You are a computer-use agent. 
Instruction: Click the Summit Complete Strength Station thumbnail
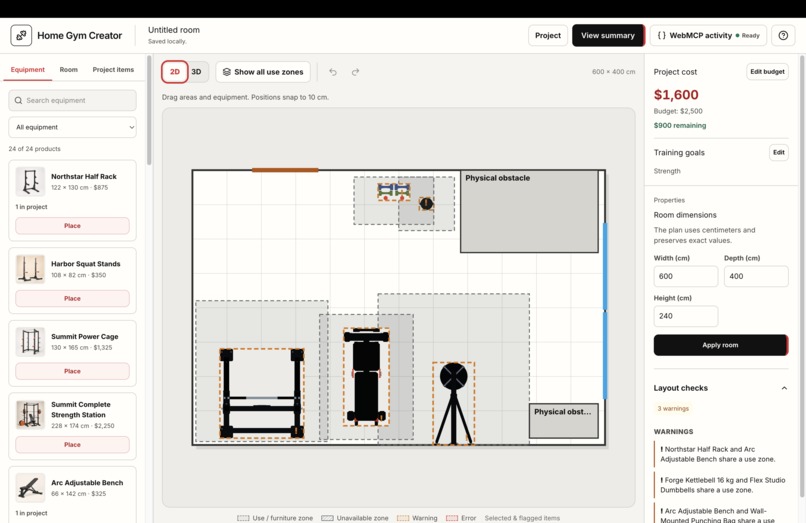pyautogui.click(x=30, y=414)
